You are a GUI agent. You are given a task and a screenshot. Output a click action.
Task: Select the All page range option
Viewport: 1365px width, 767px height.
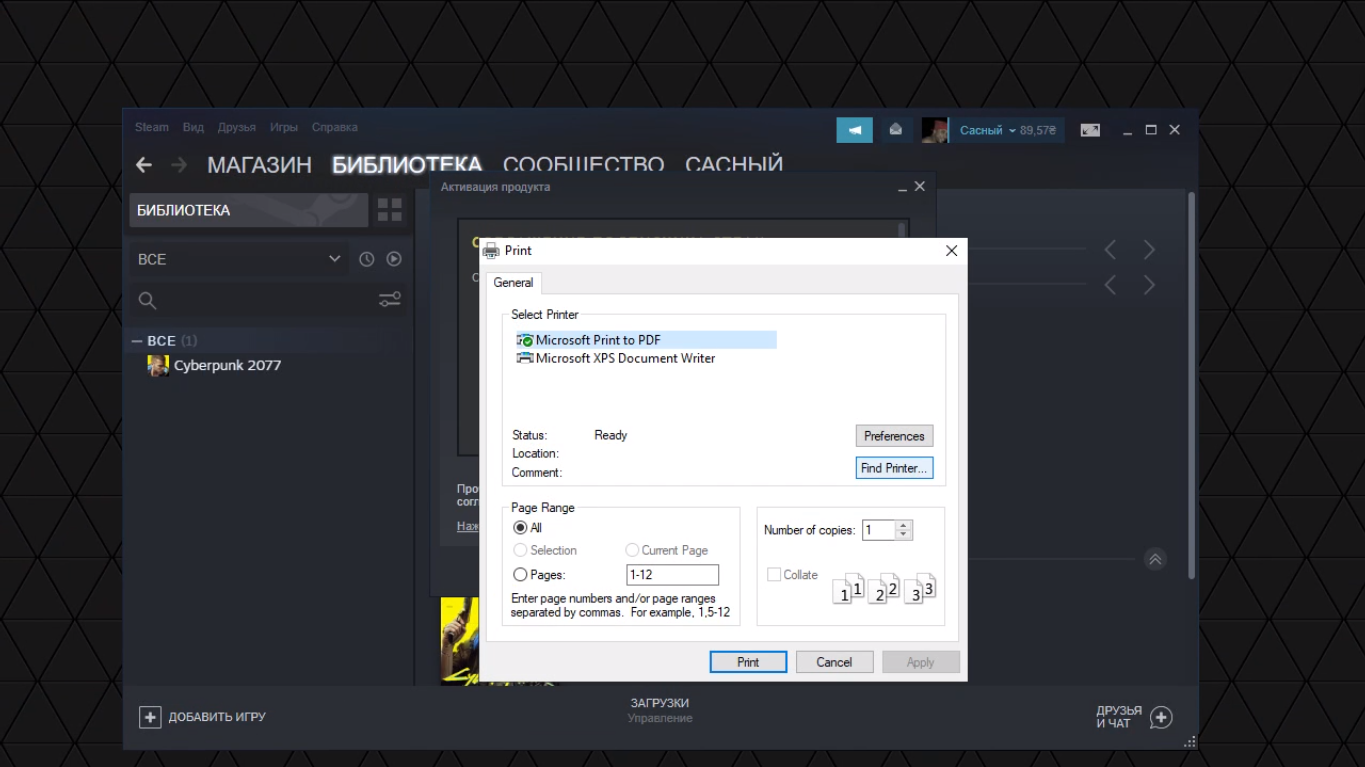point(520,528)
